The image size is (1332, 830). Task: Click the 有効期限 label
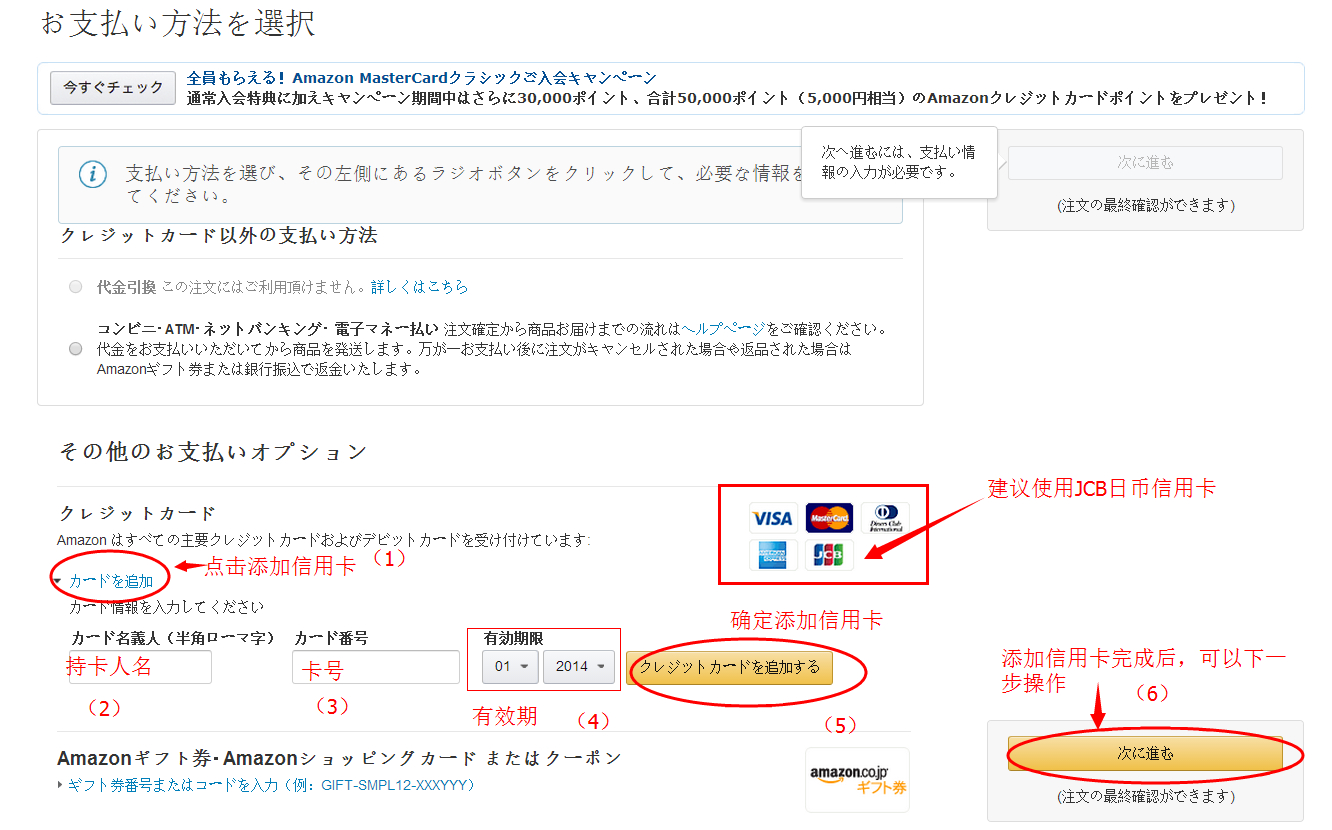coord(513,638)
